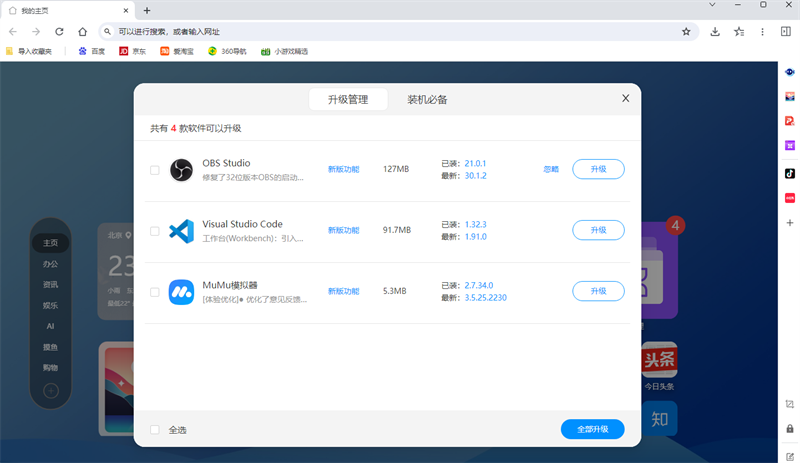The image size is (800, 463).
Task: Open the red PDF icon in right sidebar
Action: coord(790,121)
